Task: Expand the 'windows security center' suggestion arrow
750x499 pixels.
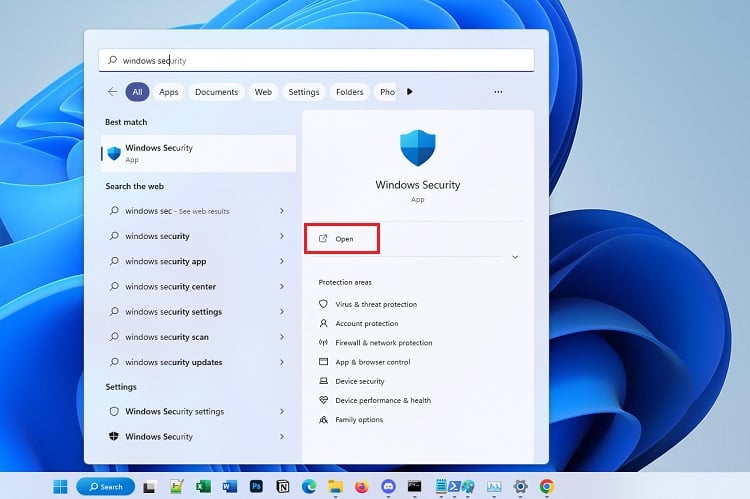Action: 282,287
